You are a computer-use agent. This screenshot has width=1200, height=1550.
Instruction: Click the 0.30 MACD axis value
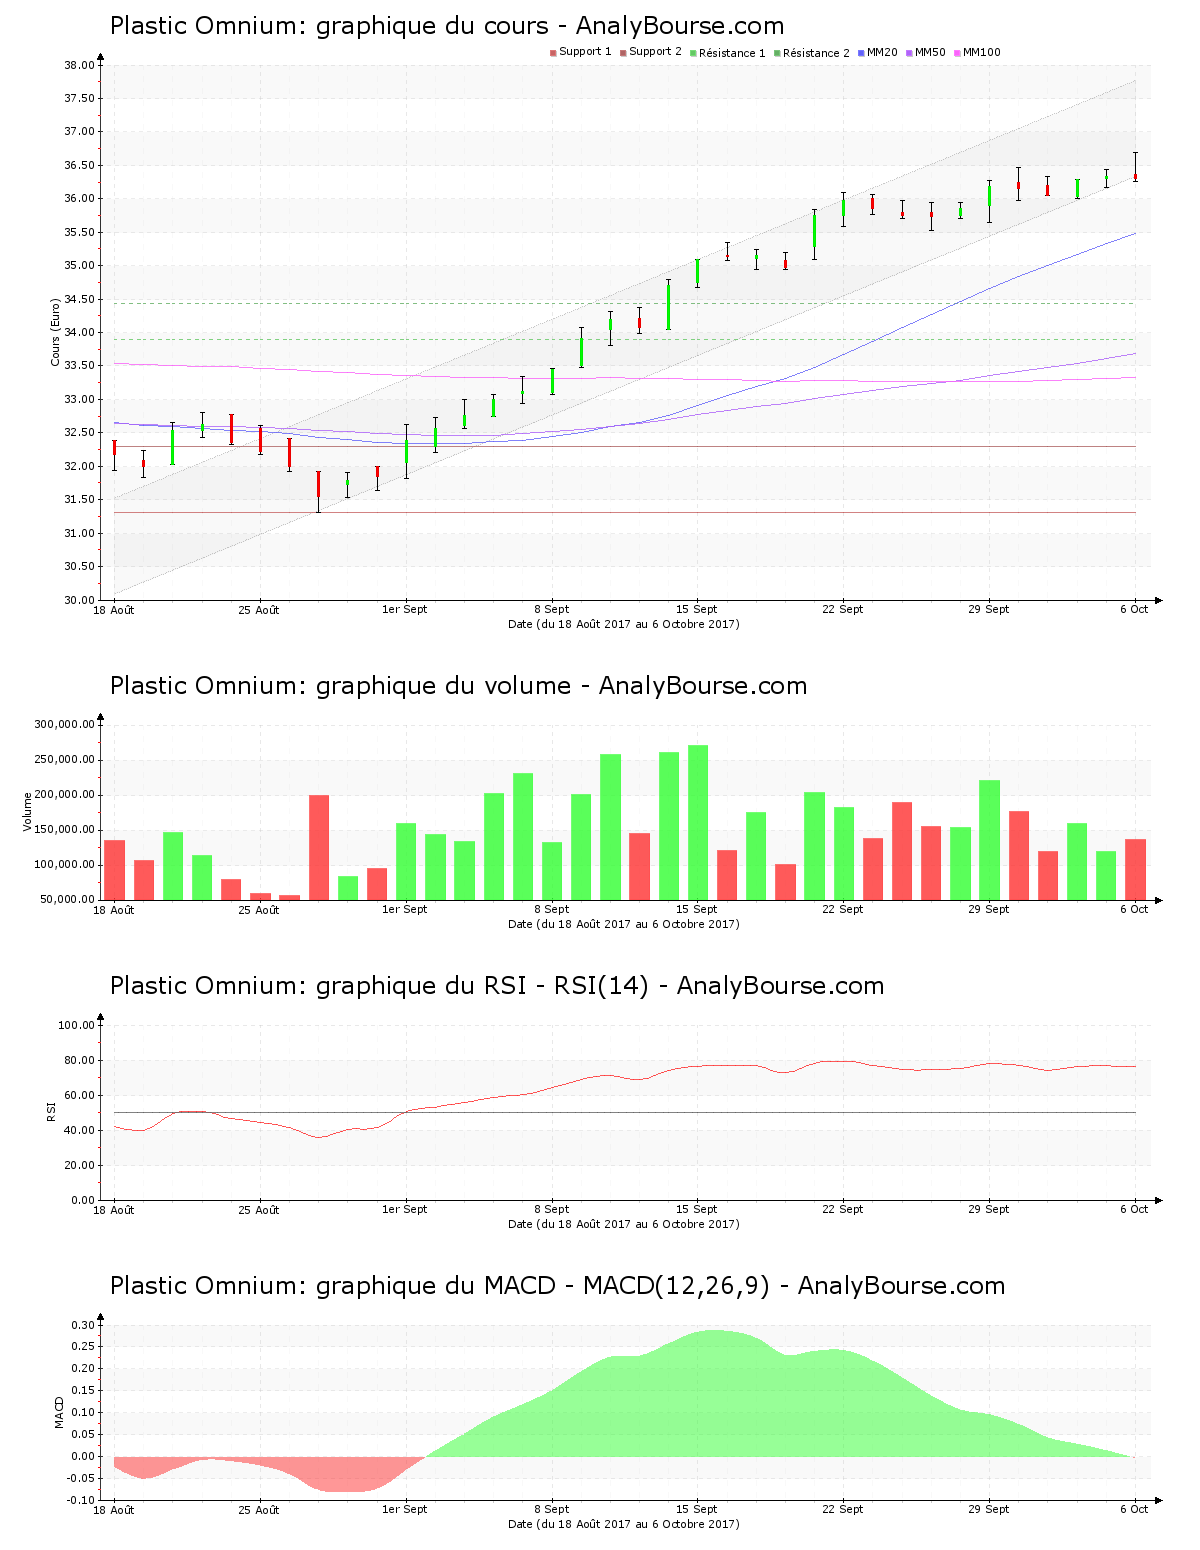coord(83,1325)
